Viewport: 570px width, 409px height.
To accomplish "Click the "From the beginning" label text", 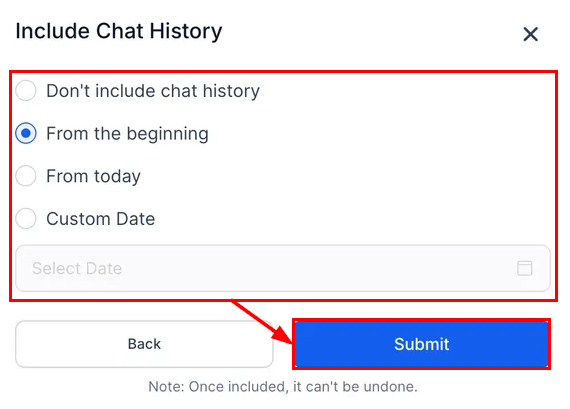I will point(128,134).
